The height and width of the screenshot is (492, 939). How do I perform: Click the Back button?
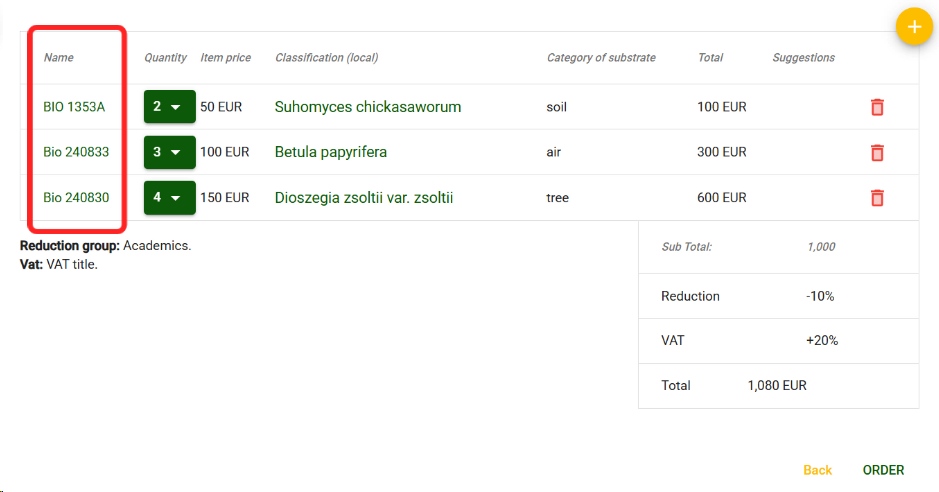click(x=817, y=470)
